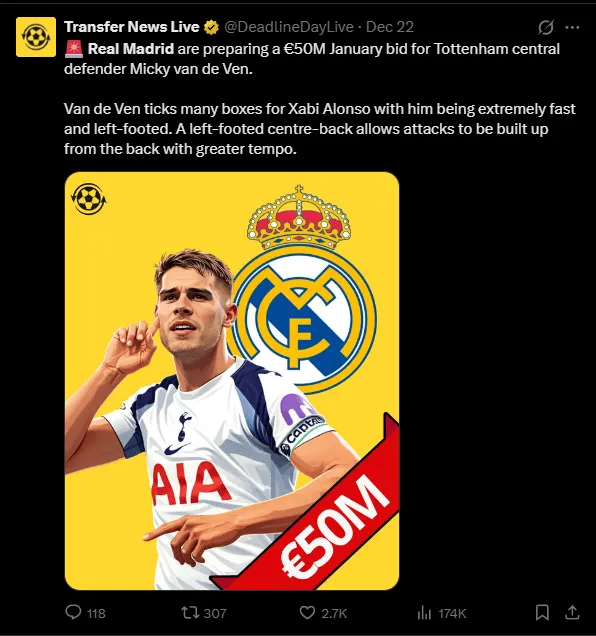Image resolution: width=596 pixels, height=636 pixels.
Task: Click the 2.7K likes count
Action: coord(334,613)
